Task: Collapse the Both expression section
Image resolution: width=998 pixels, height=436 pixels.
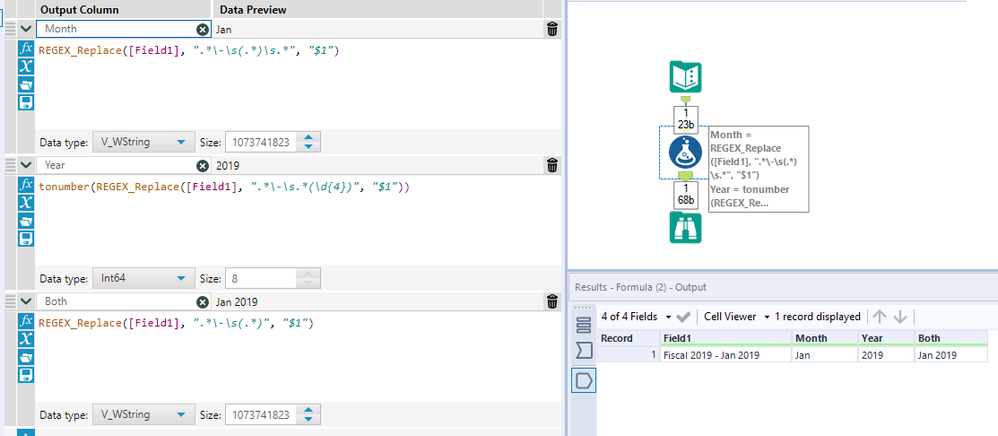Action: (x=25, y=302)
